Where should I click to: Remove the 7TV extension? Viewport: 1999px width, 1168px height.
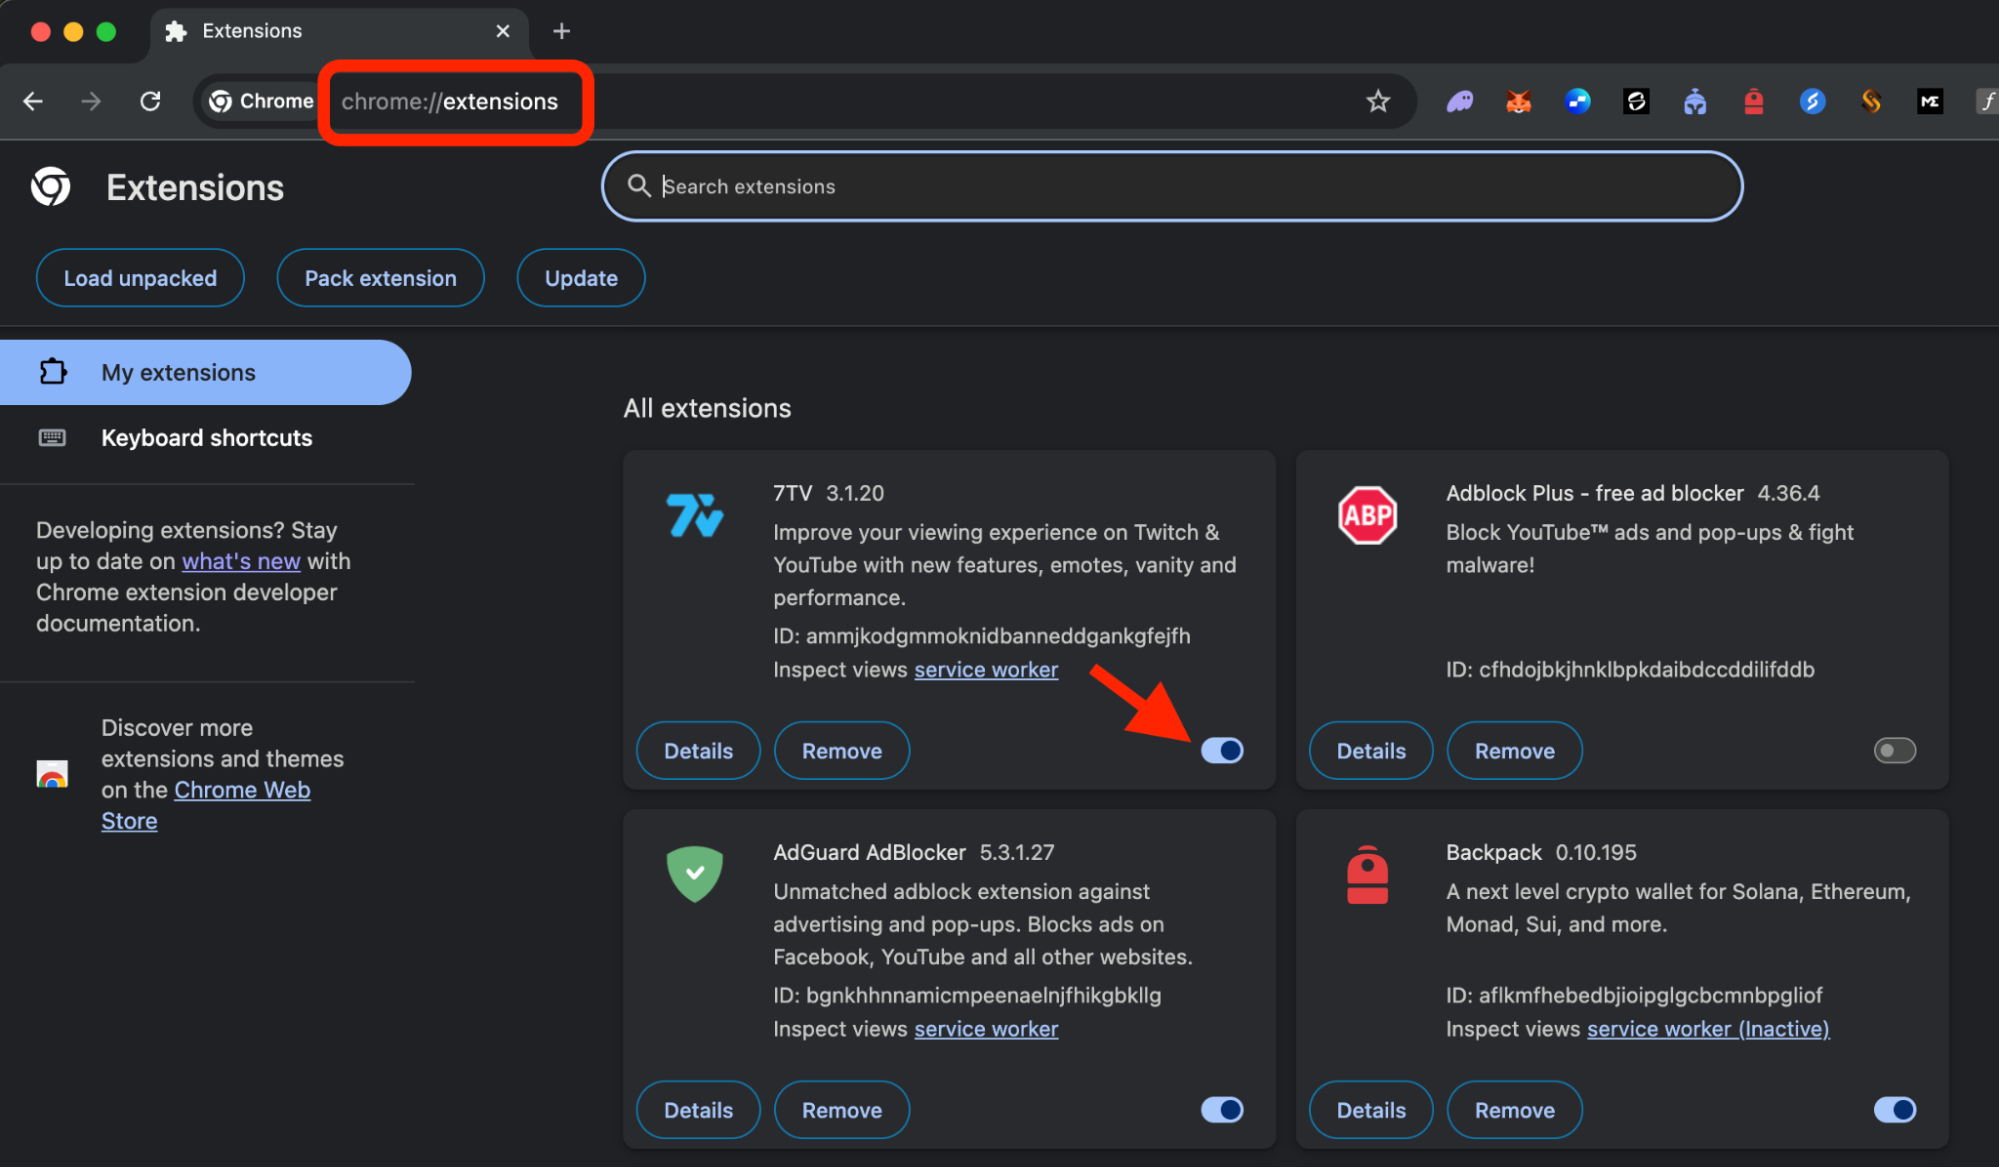coord(842,750)
